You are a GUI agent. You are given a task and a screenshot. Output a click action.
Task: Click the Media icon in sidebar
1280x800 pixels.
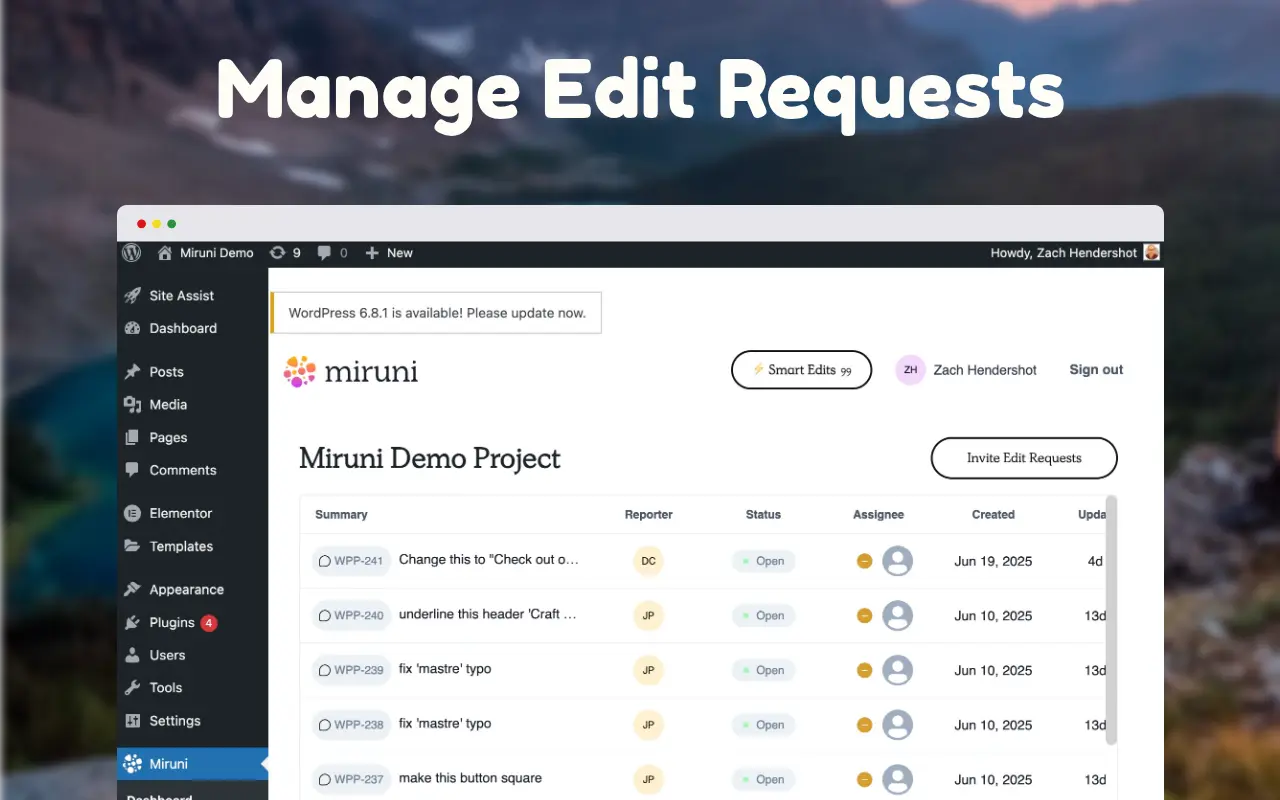pyautogui.click(x=132, y=404)
